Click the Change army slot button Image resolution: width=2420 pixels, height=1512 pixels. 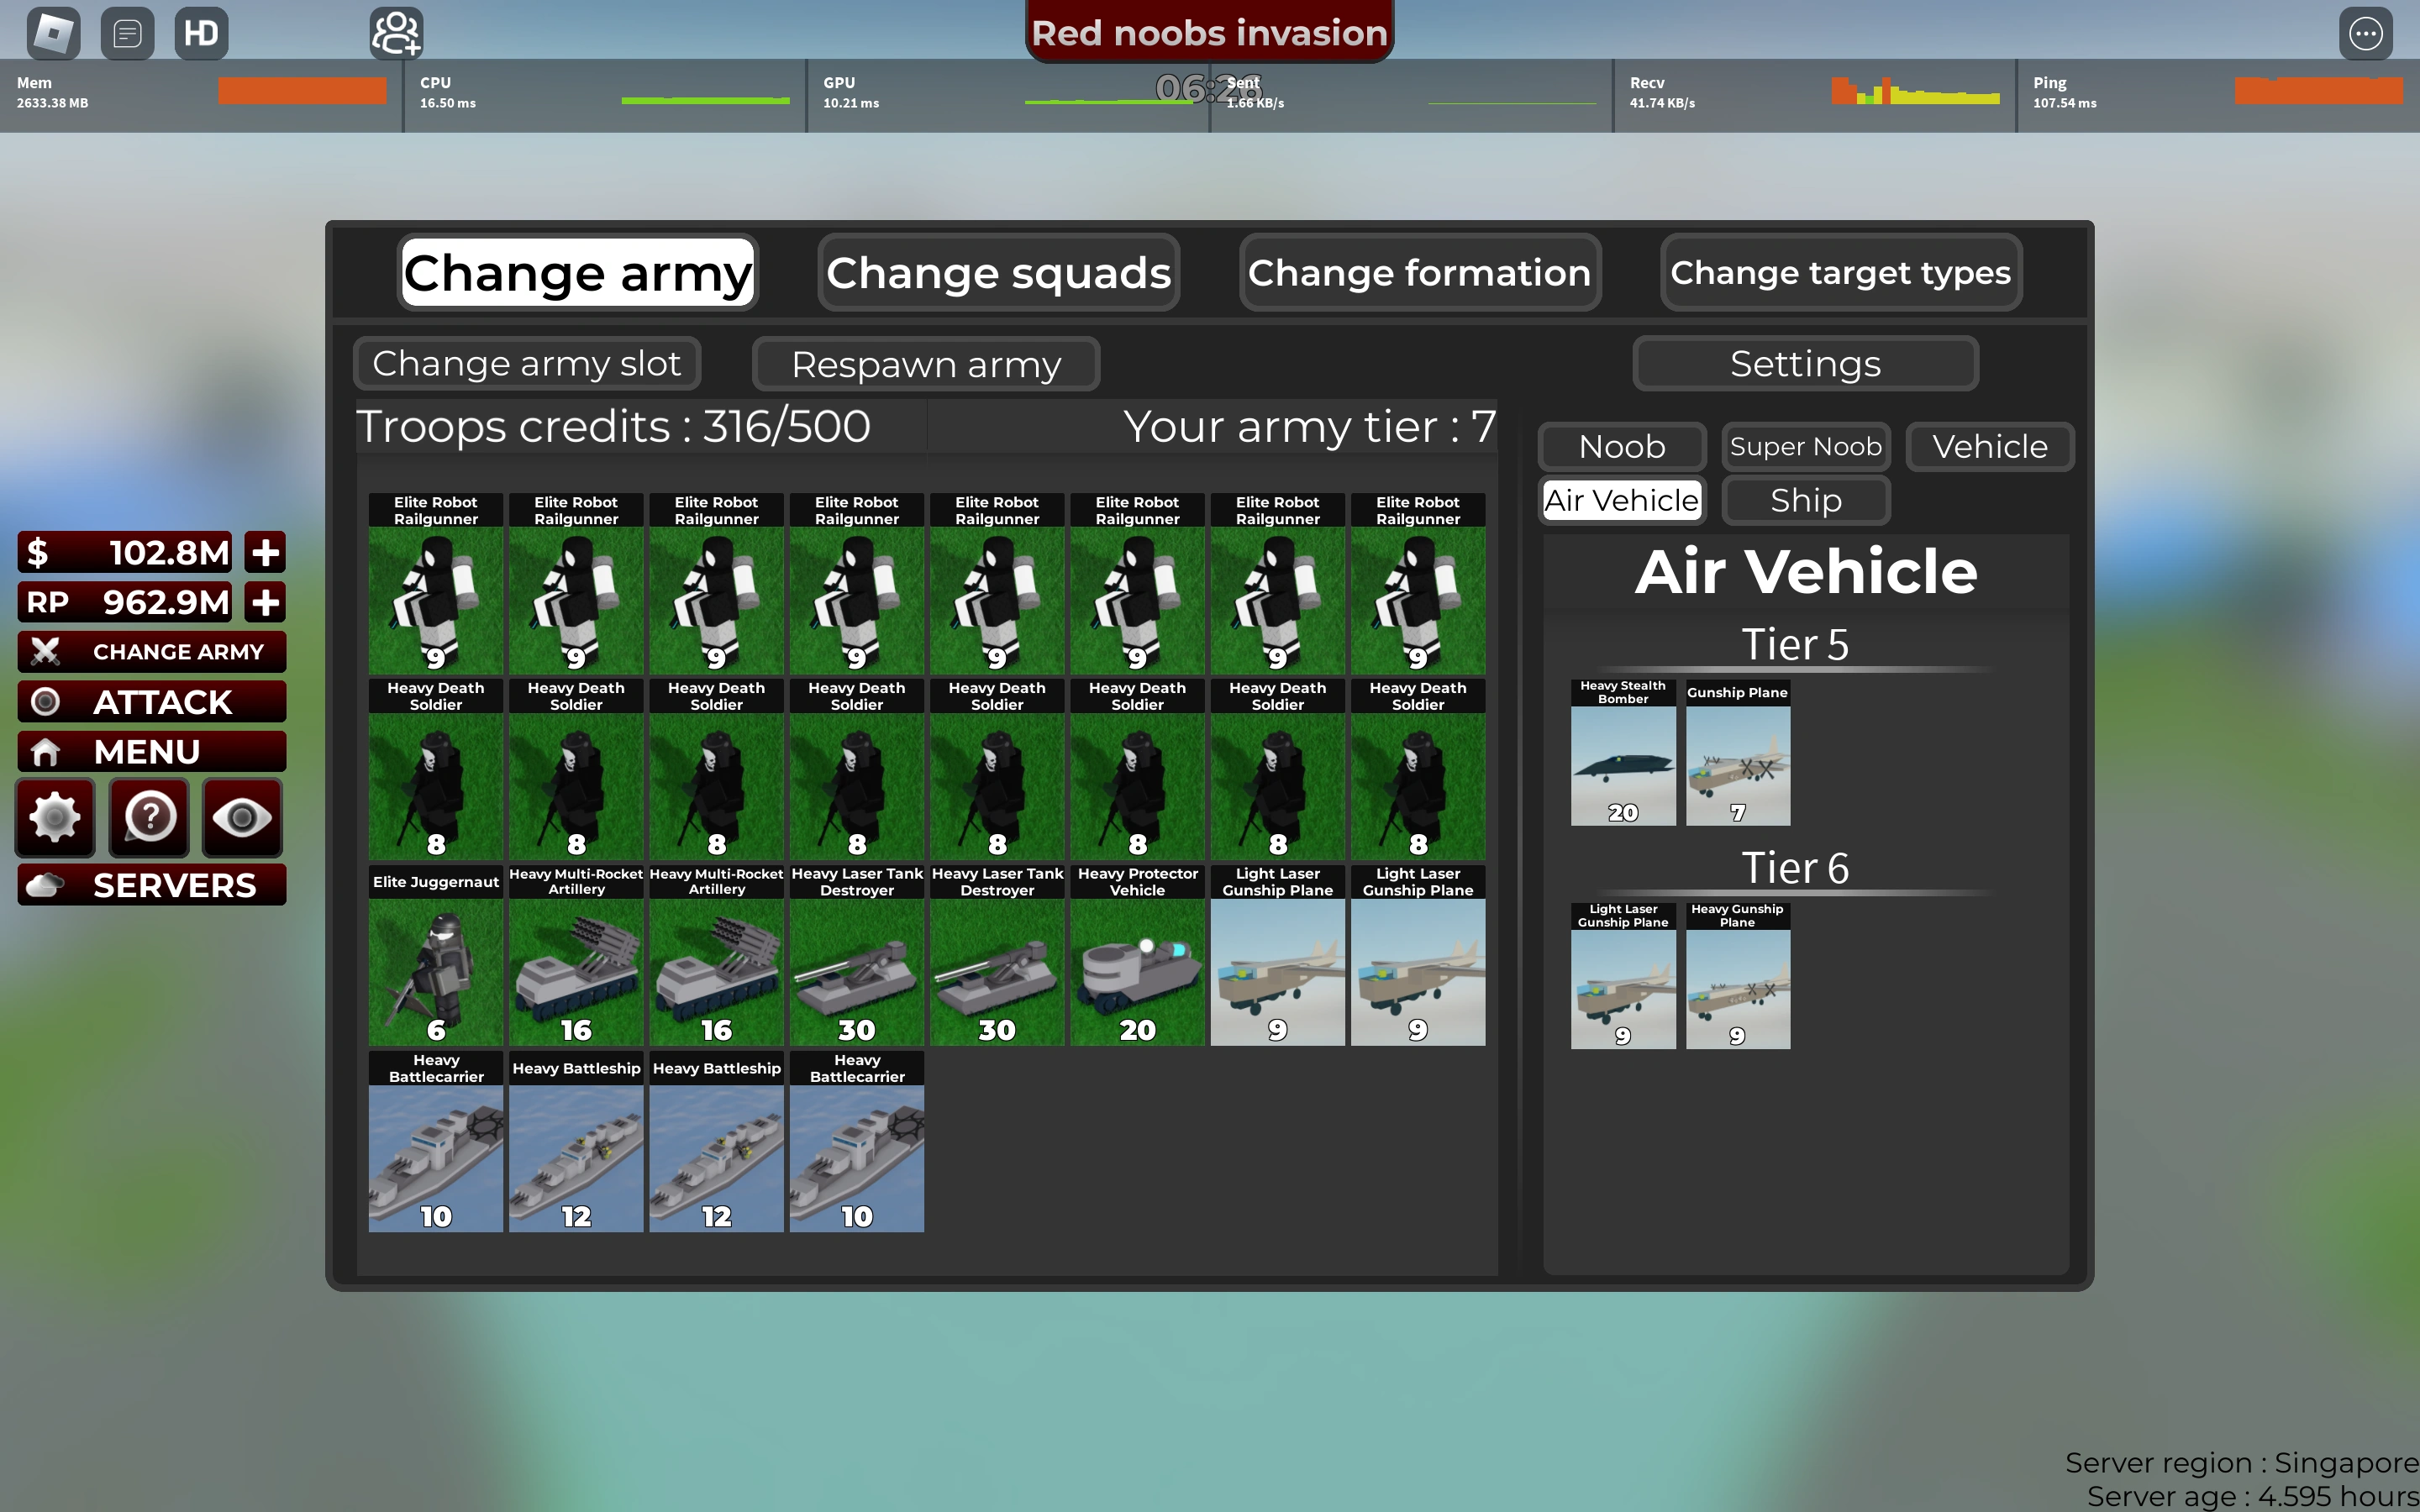527,363
